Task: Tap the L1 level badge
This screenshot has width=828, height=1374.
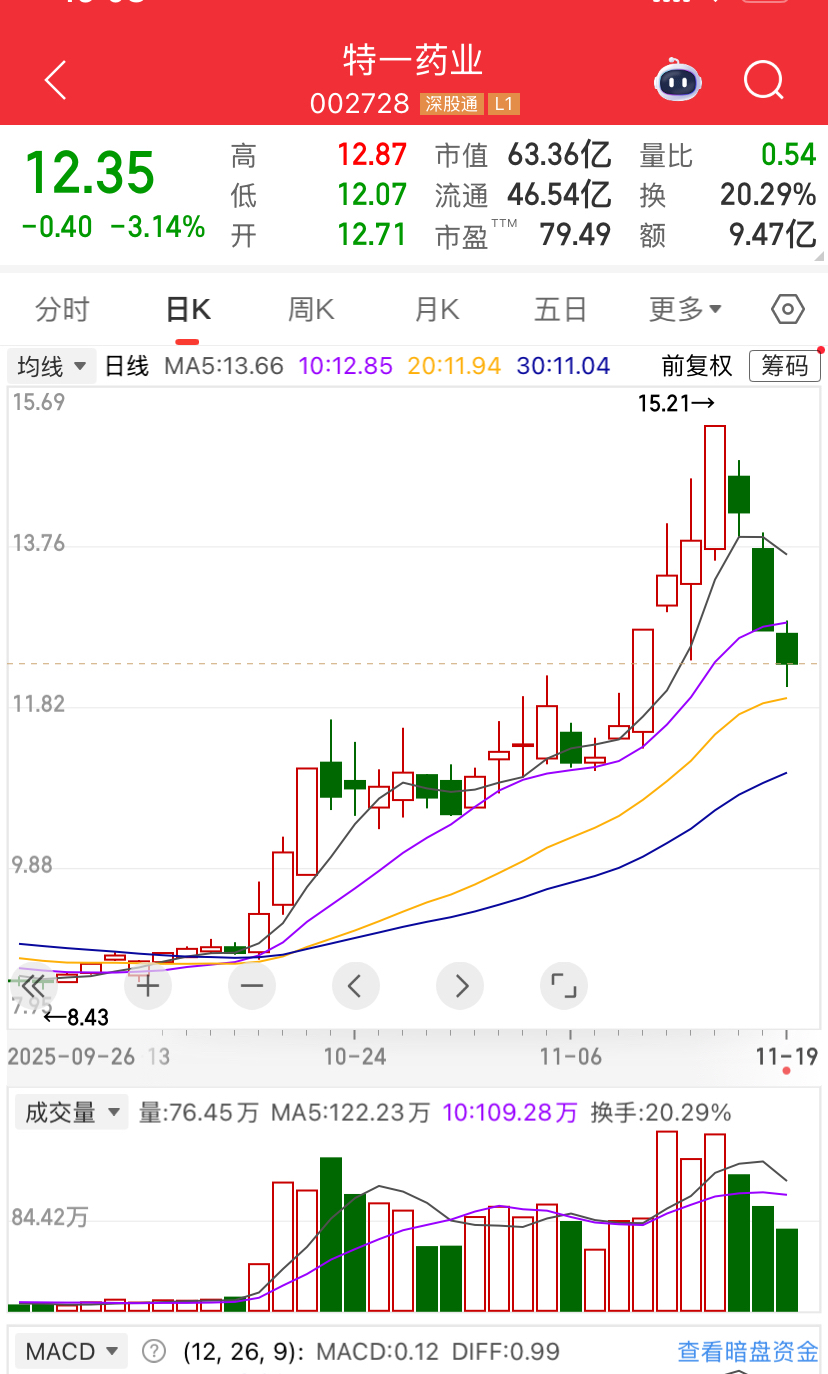Action: (504, 104)
